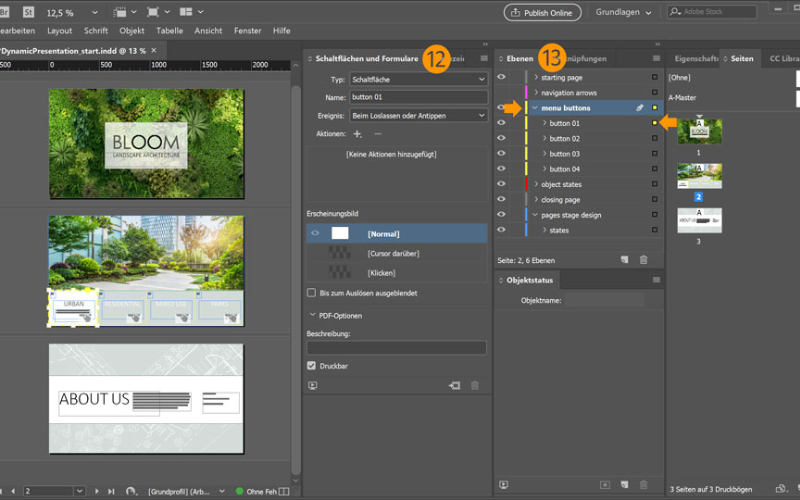Open the Tabelle menu
800x500 pixels.
[x=169, y=31]
